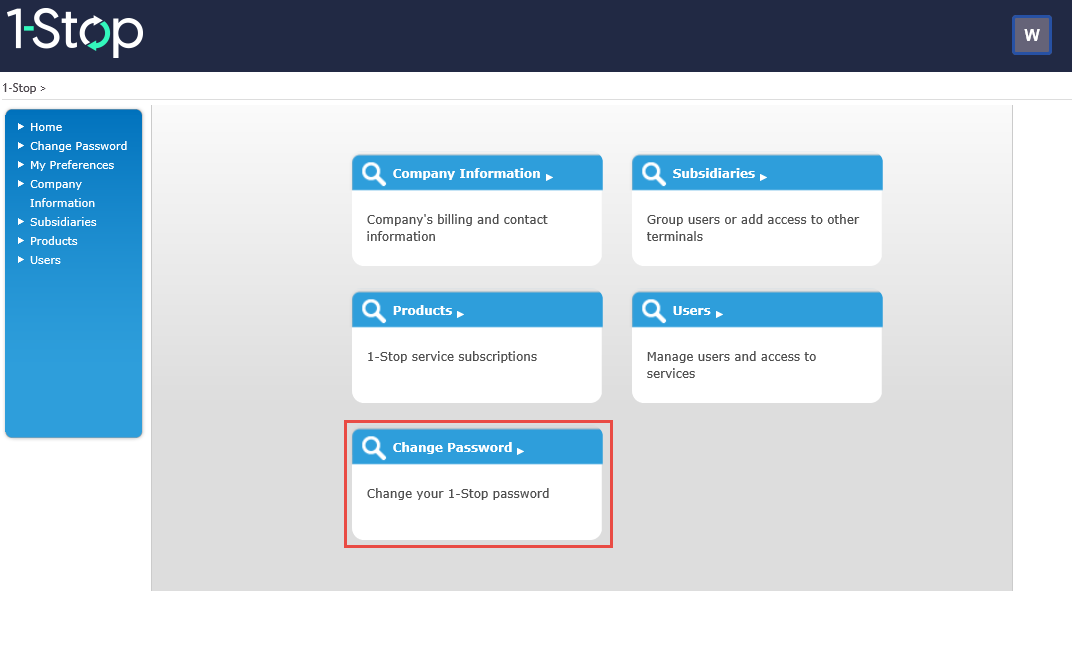The width and height of the screenshot is (1072, 670).
Task: Click arrow beside Change Password card title
Action: click(520, 451)
